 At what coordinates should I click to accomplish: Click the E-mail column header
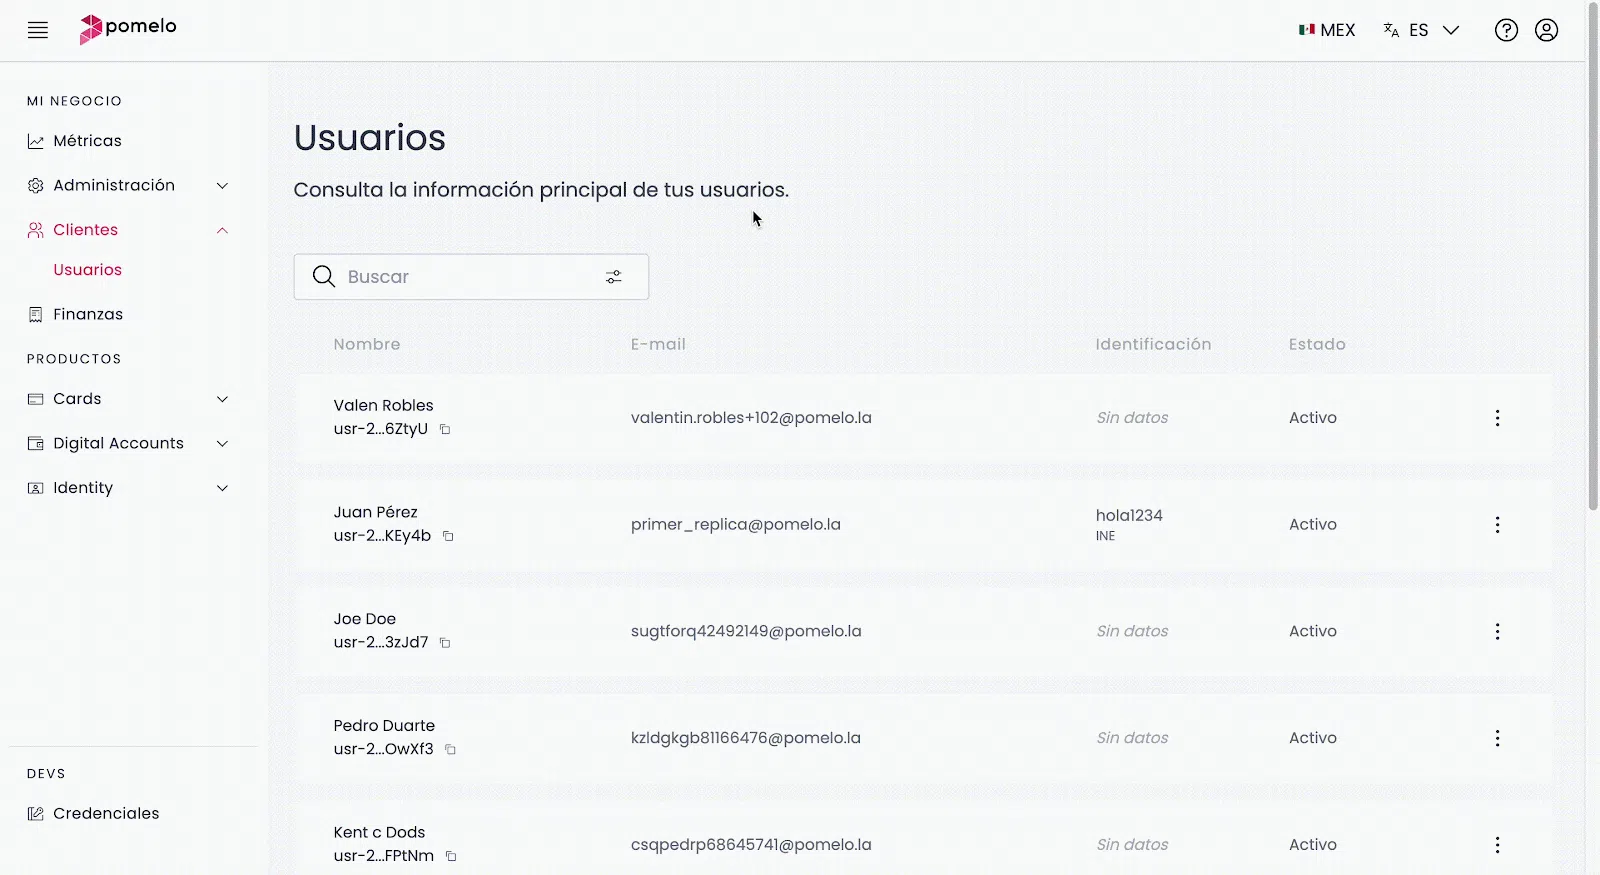(658, 345)
